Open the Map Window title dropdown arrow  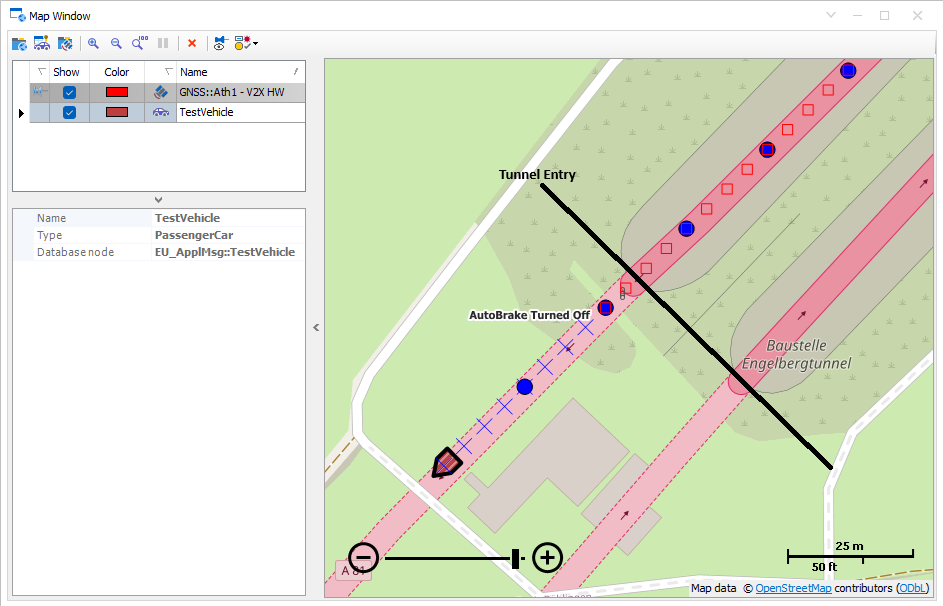(x=831, y=15)
